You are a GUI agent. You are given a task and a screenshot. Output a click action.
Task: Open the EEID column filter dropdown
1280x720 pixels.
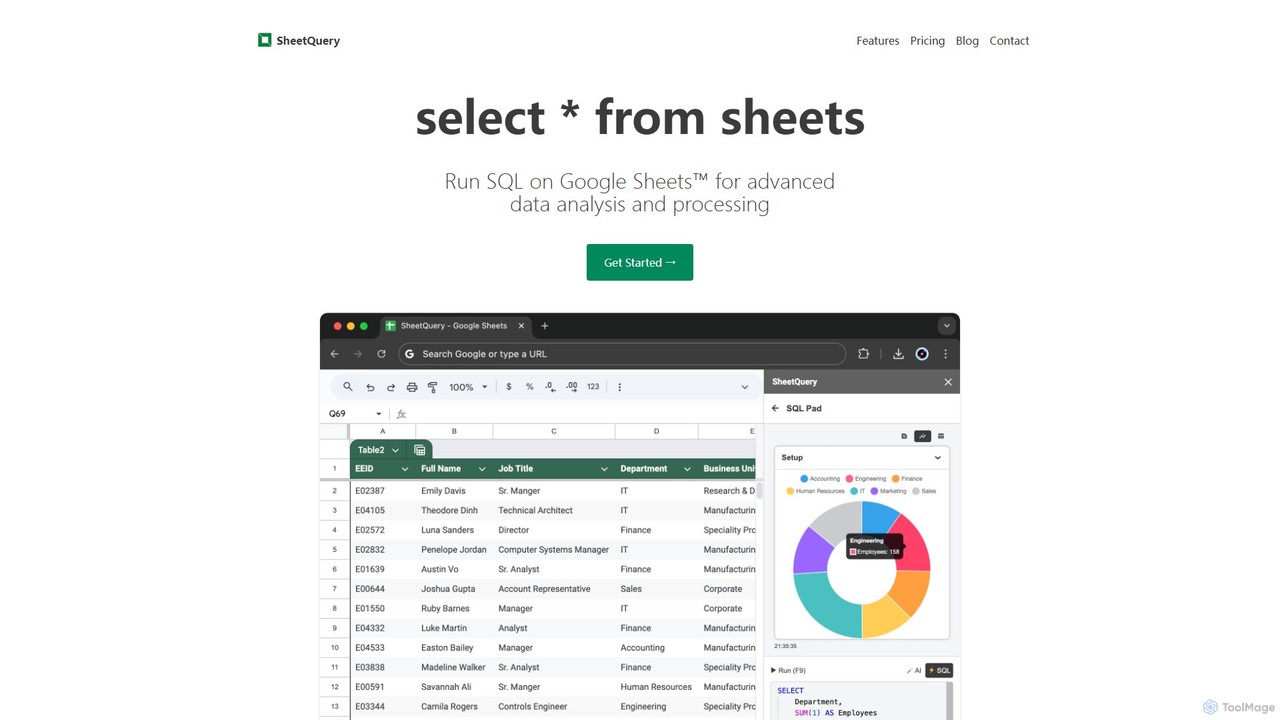[x=405, y=469]
